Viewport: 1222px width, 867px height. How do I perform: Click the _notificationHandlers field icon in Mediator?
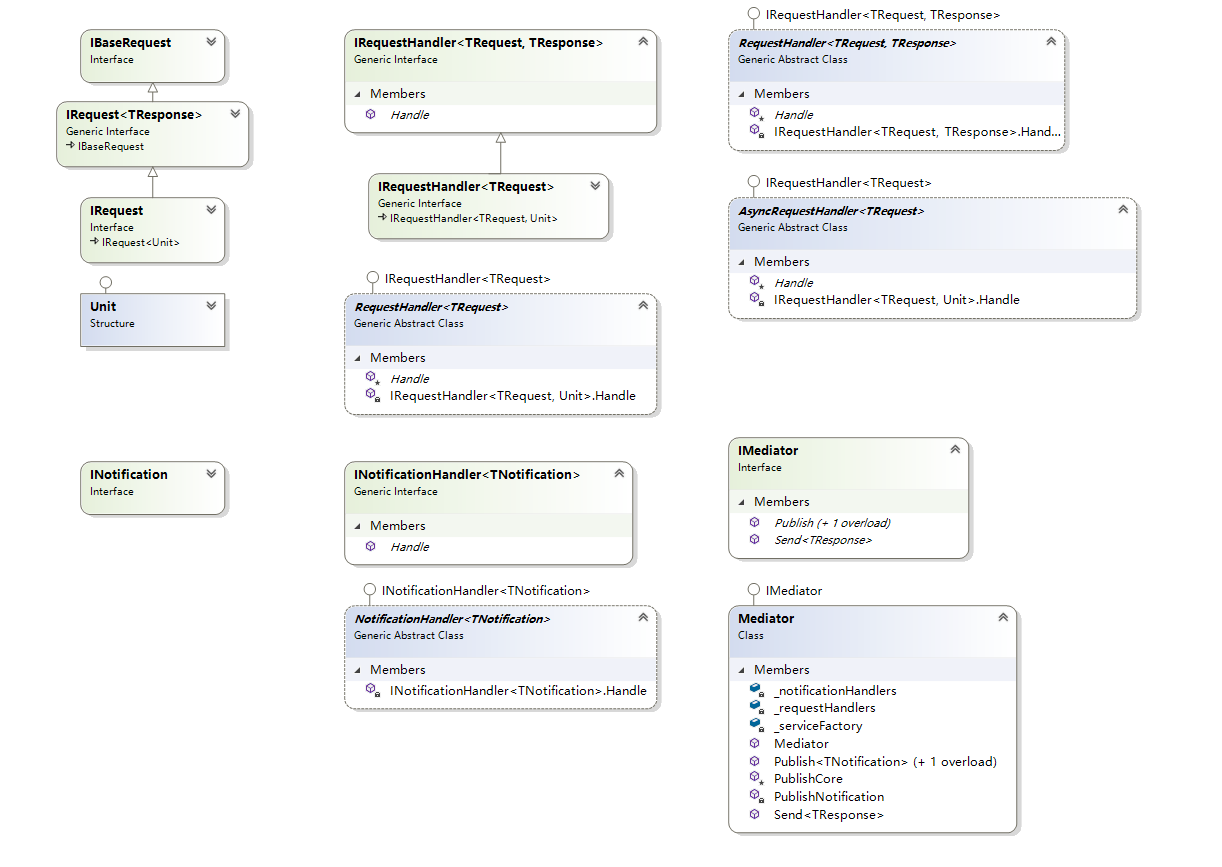click(756, 690)
